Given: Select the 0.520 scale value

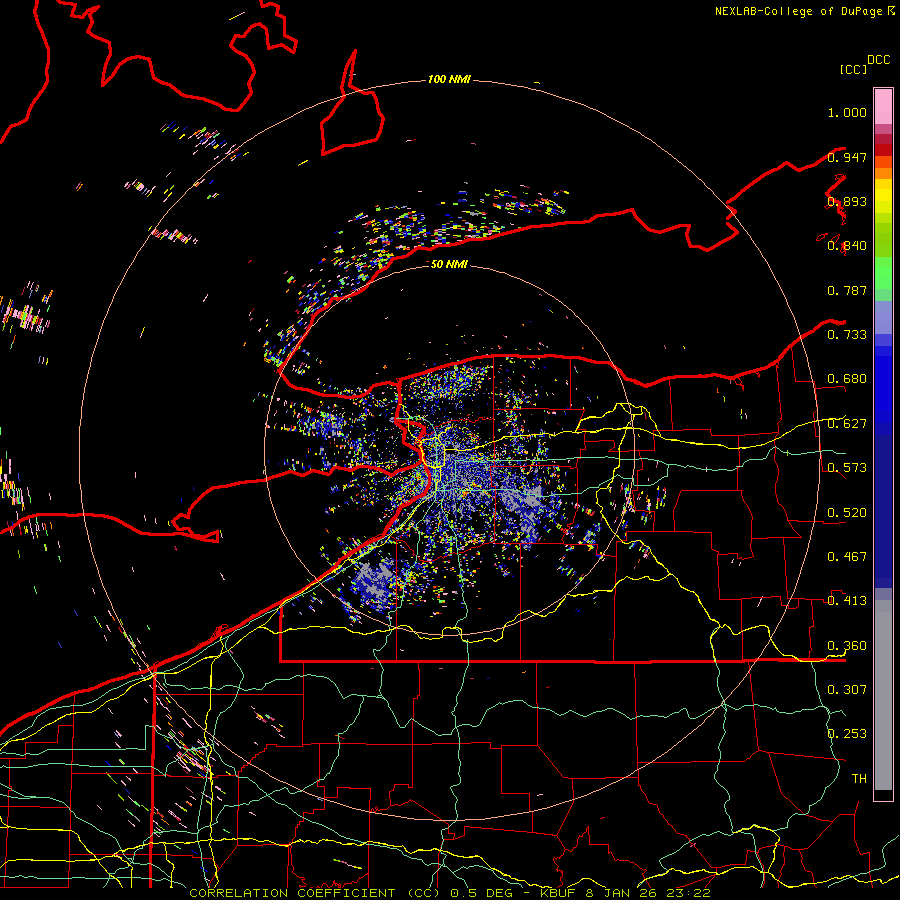Looking at the screenshot, I should coord(847,513).
